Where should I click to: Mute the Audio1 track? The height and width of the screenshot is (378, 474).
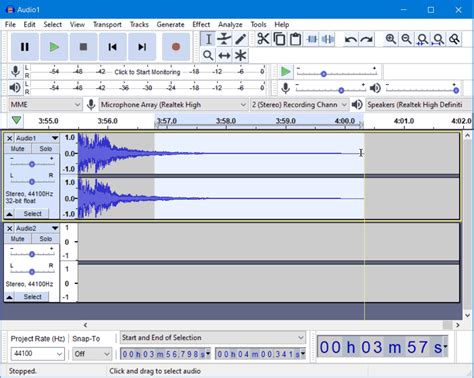click(18, 149)
